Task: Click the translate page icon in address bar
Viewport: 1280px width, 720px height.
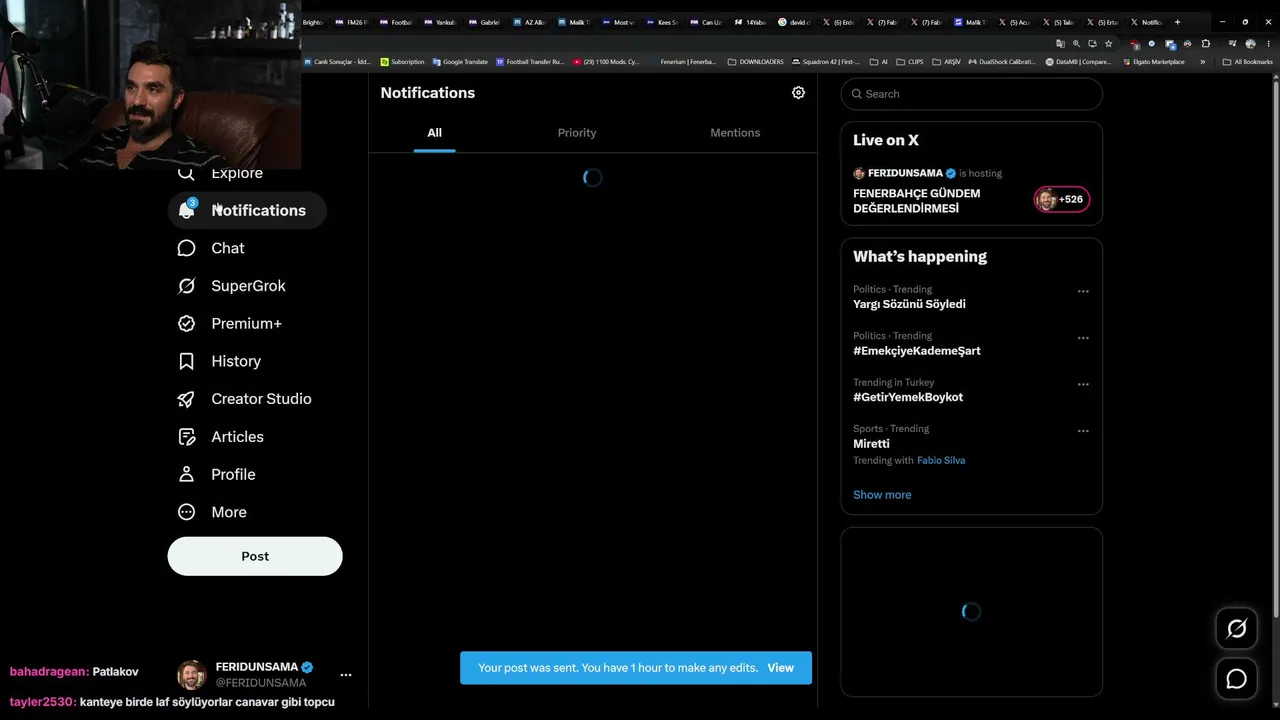Action: (x=1060, y=44)
